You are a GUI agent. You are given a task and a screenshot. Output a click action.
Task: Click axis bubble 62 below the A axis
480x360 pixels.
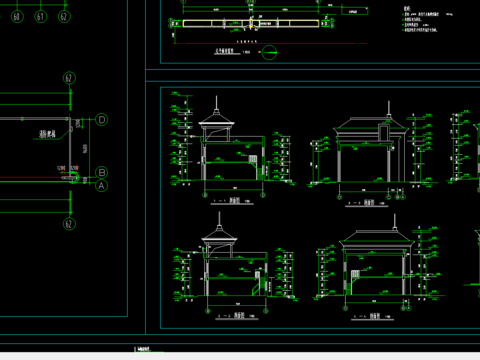coord(69,224)
